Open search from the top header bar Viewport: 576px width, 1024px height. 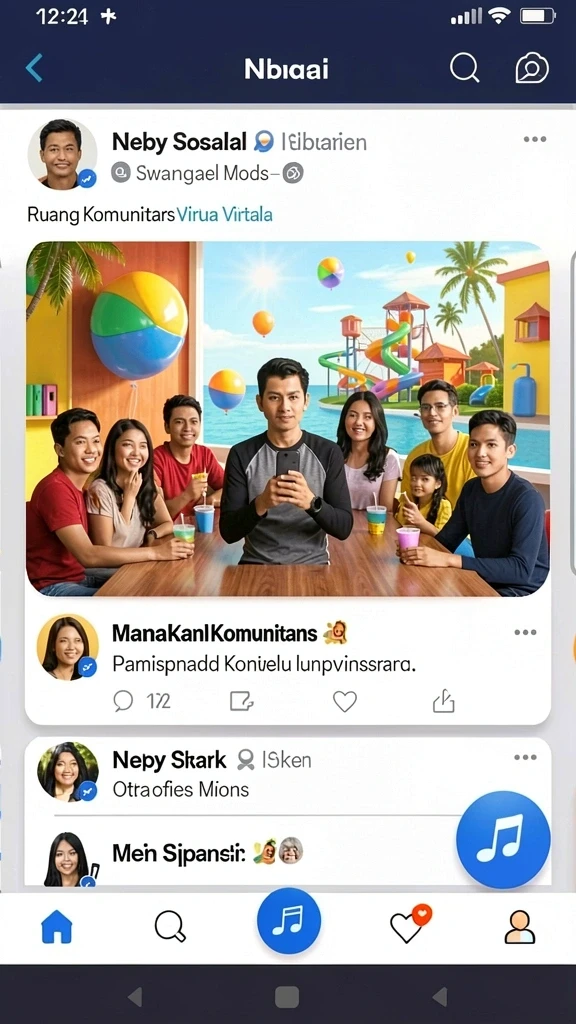[464, 68]
